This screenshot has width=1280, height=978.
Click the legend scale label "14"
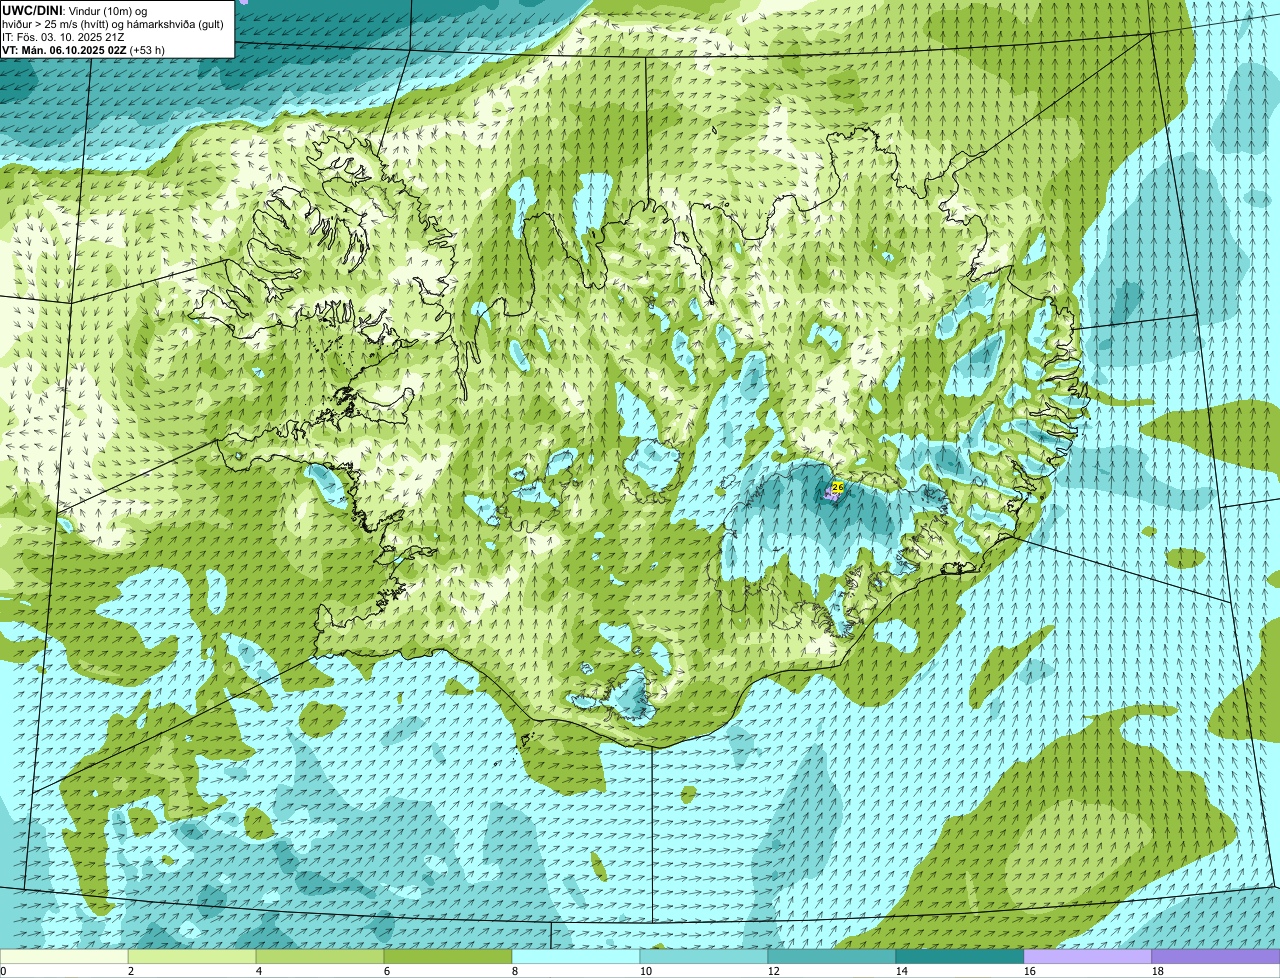click(901, 971)
